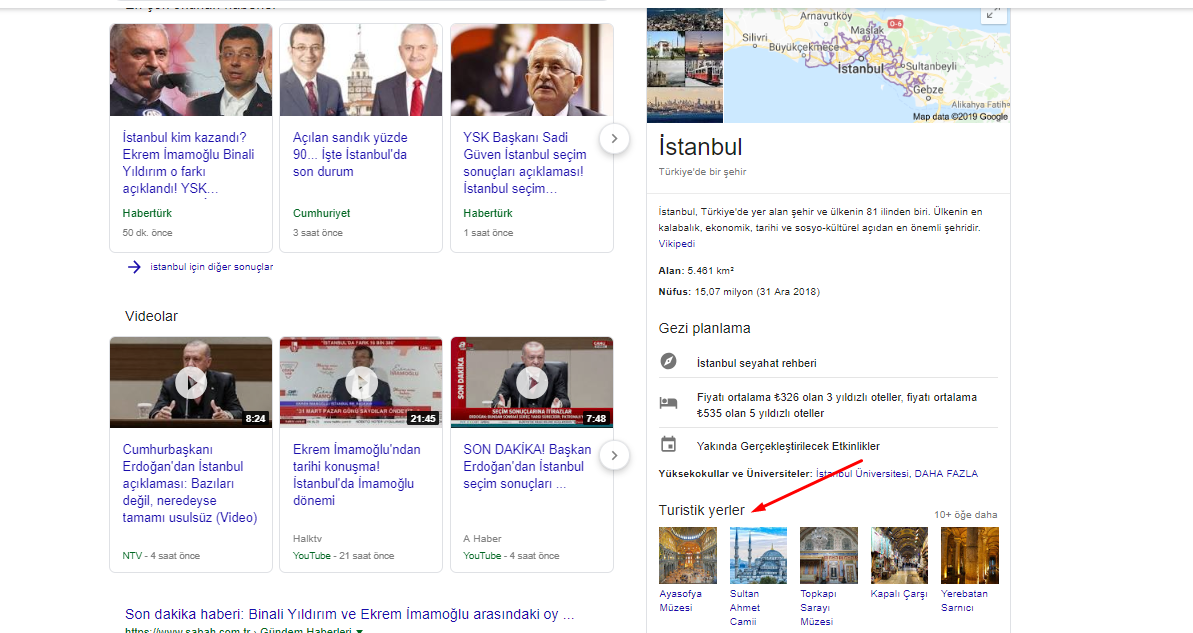The height and width of the screenshot is (633, 1193).
Task: Open Sultan Ahmet Camii thumbnail
Action: (x=759, y=555)
